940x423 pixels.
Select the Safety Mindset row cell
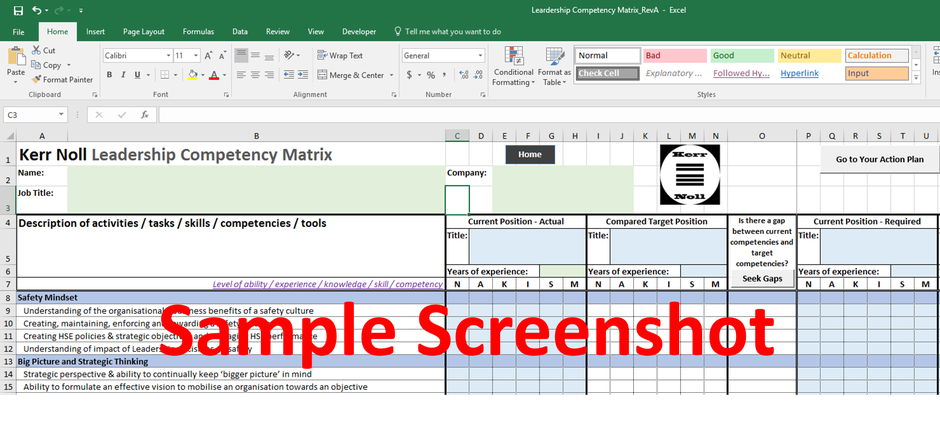point(231,297)
